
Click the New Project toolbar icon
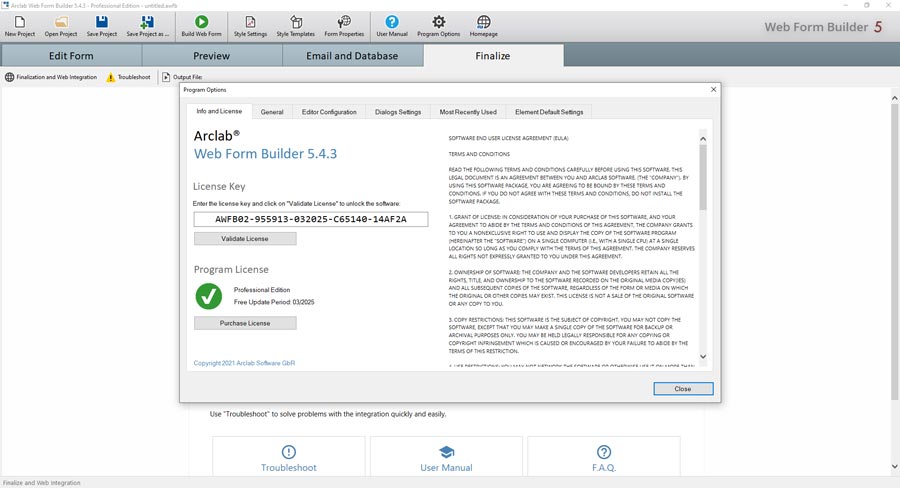(x=20, y=22)
